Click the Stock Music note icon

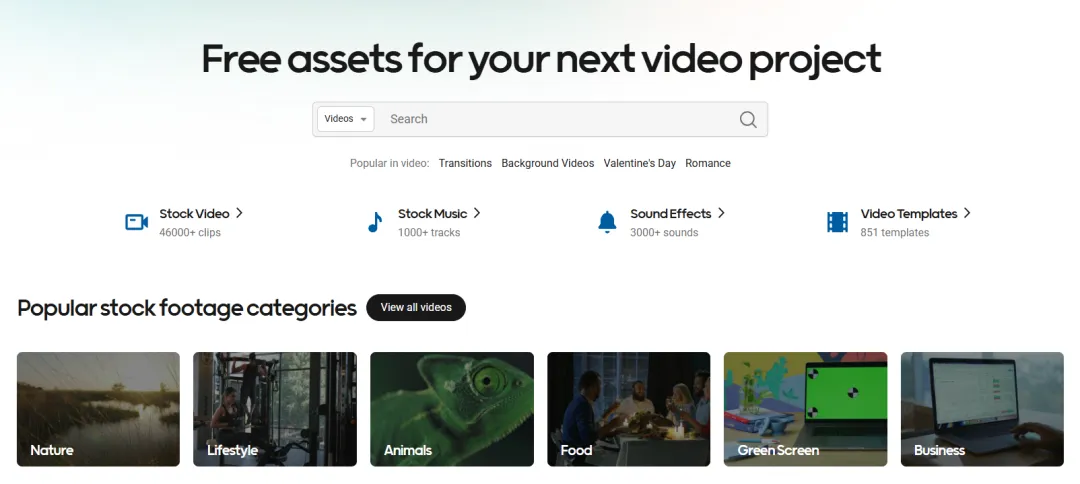[x=375, y=222]
